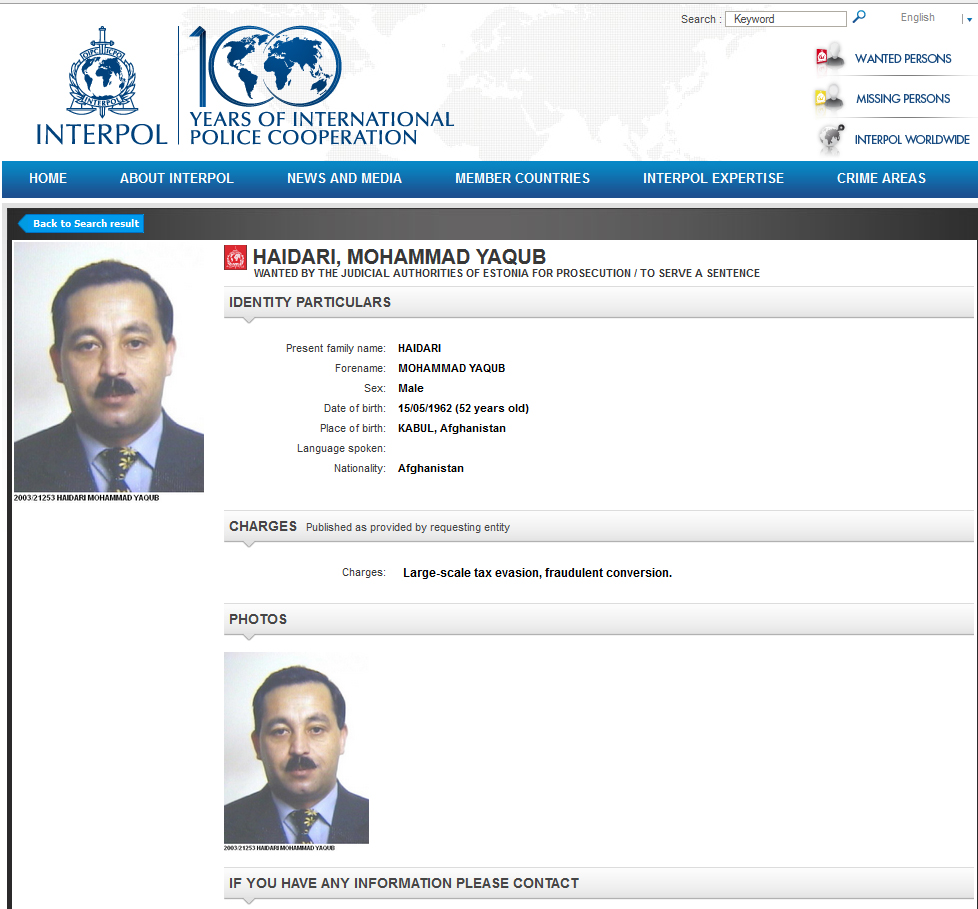Open the Home menu item
This screenshot has width=978, height=909.
click(x=48, y=178)
